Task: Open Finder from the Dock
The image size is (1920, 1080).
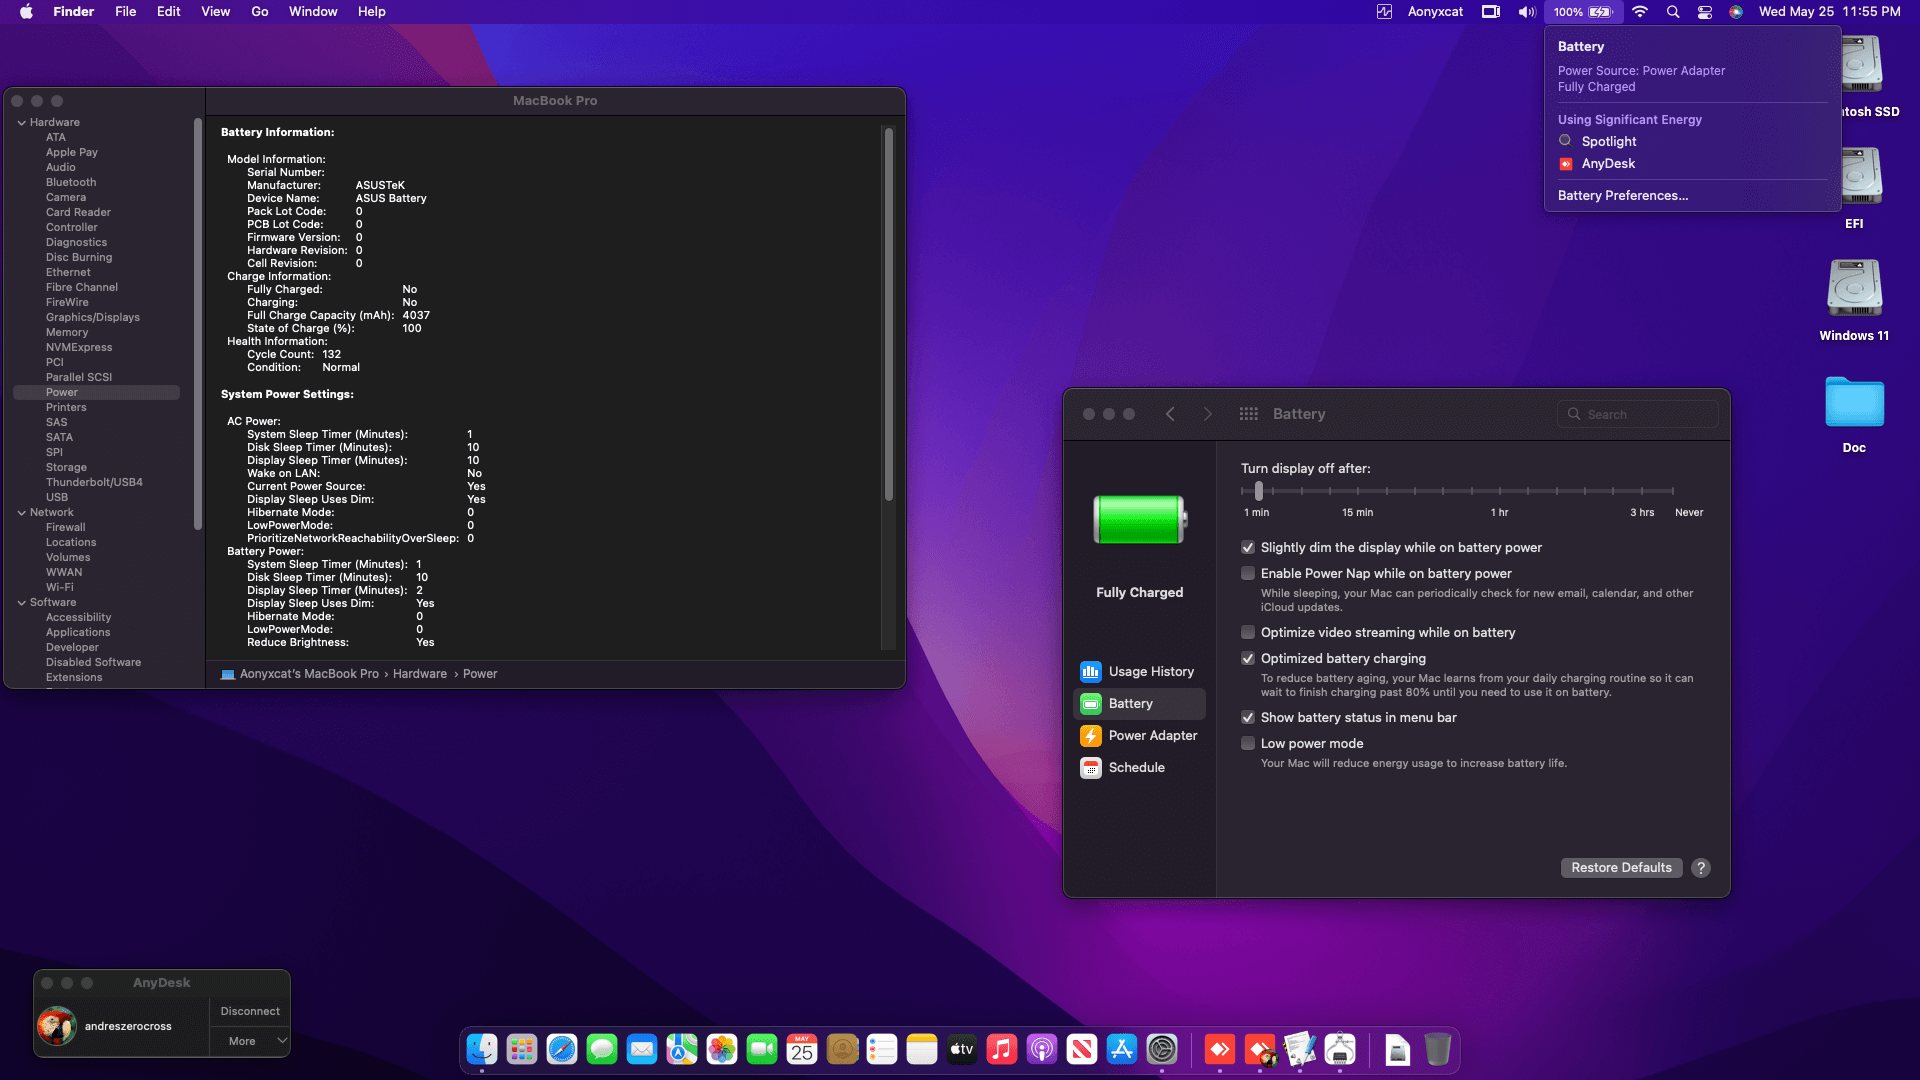Action: 482,1049
